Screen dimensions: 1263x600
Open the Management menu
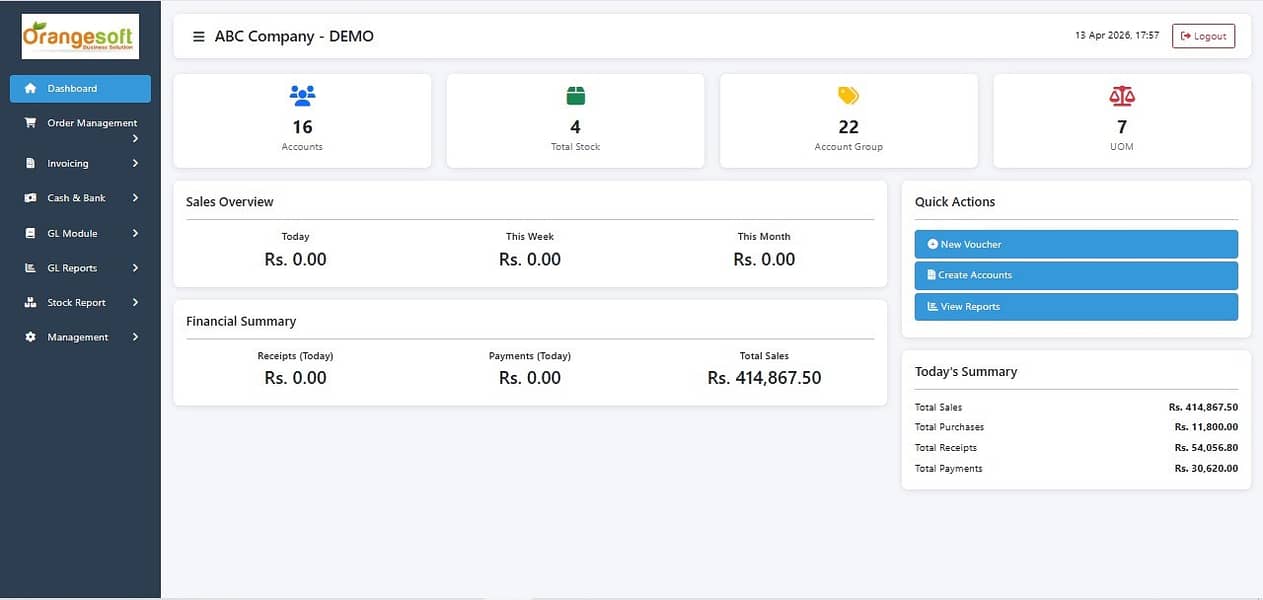pos(80,337)
